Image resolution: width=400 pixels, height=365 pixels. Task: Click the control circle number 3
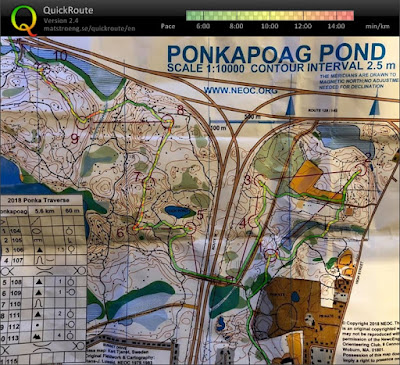coord(261,182)
